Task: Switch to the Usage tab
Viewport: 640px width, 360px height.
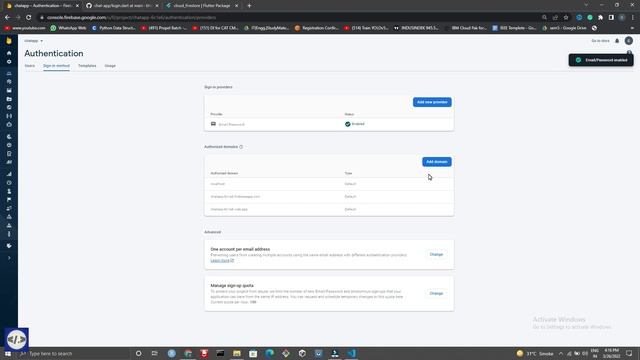Action: (x=110, y=66)
